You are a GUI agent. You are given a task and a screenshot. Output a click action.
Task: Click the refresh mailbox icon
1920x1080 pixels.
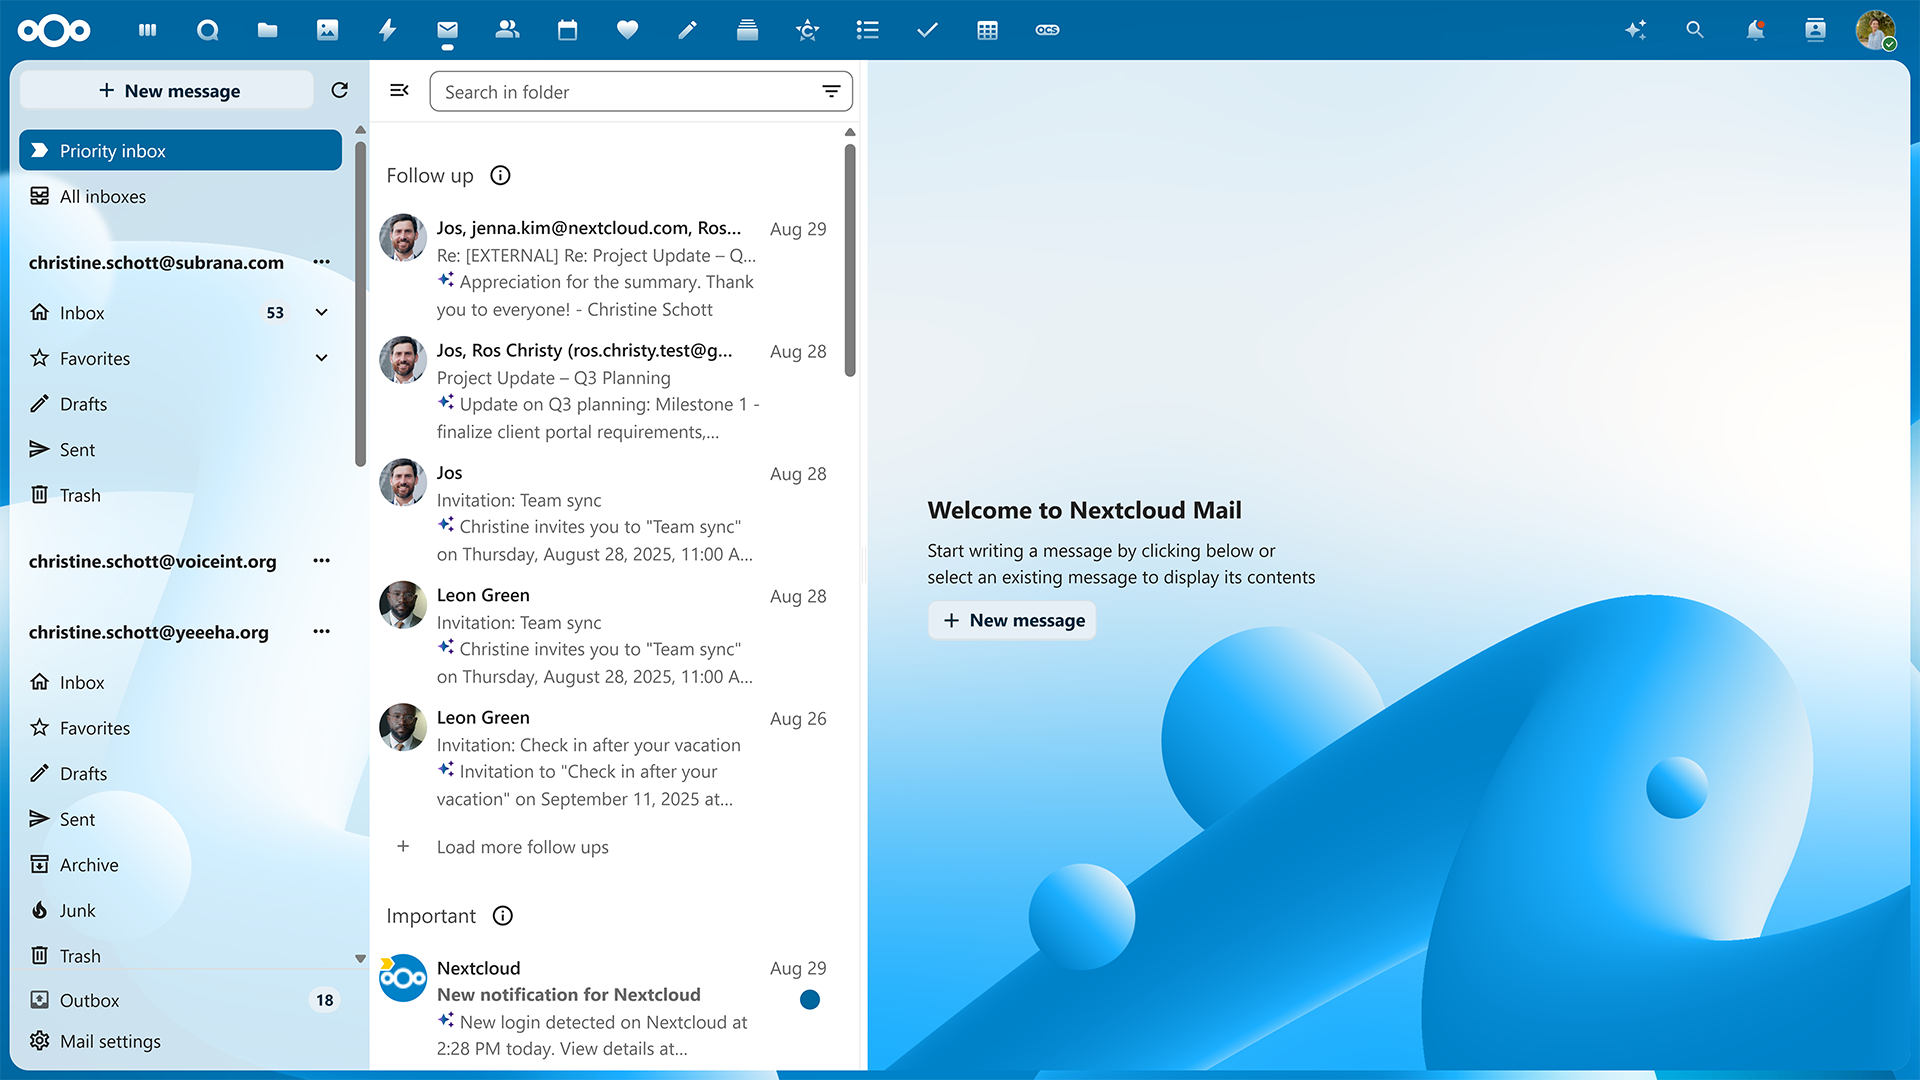[x=340, y=90]
